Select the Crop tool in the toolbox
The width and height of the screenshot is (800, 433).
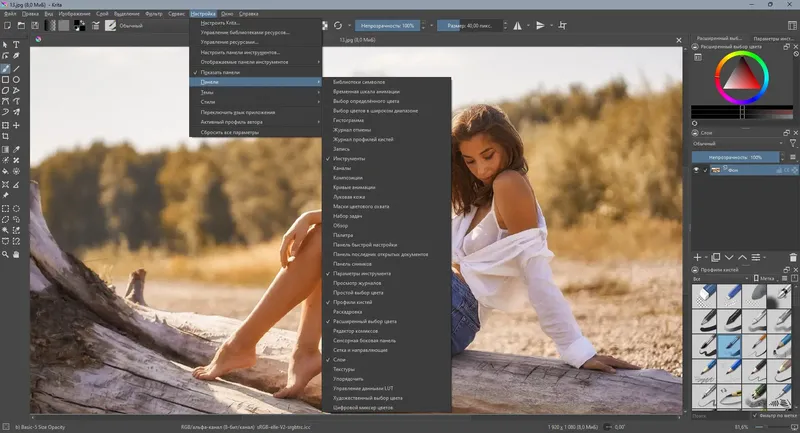6,136
